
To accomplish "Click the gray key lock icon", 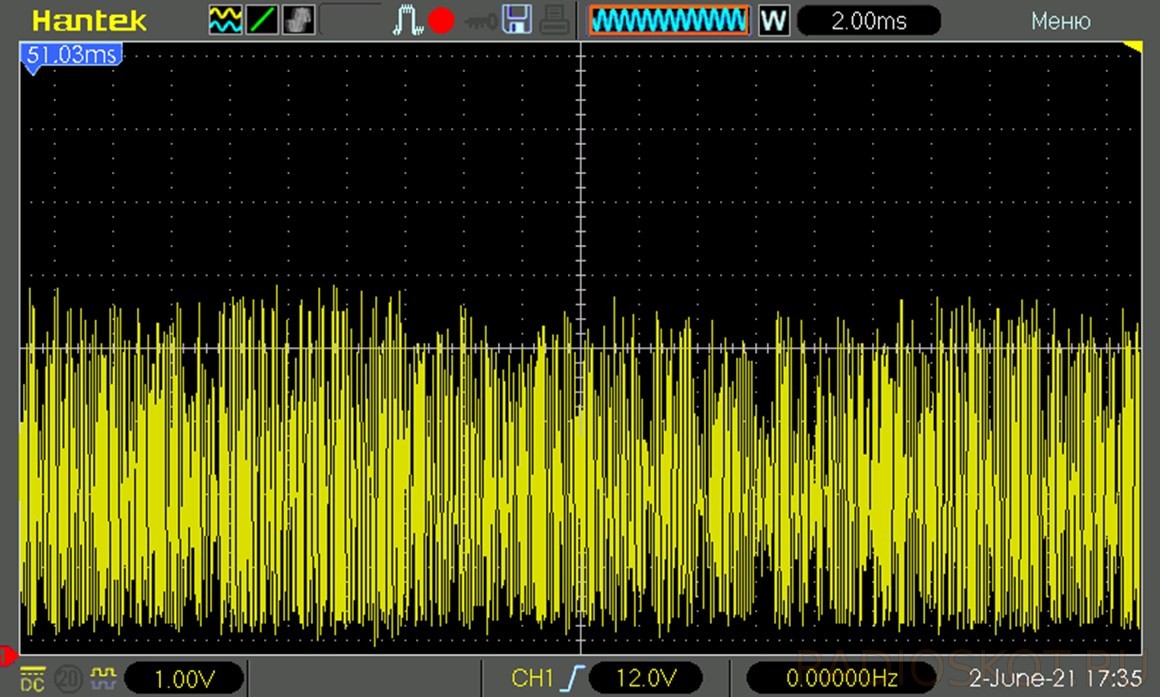I will click(x=477, y=20).
